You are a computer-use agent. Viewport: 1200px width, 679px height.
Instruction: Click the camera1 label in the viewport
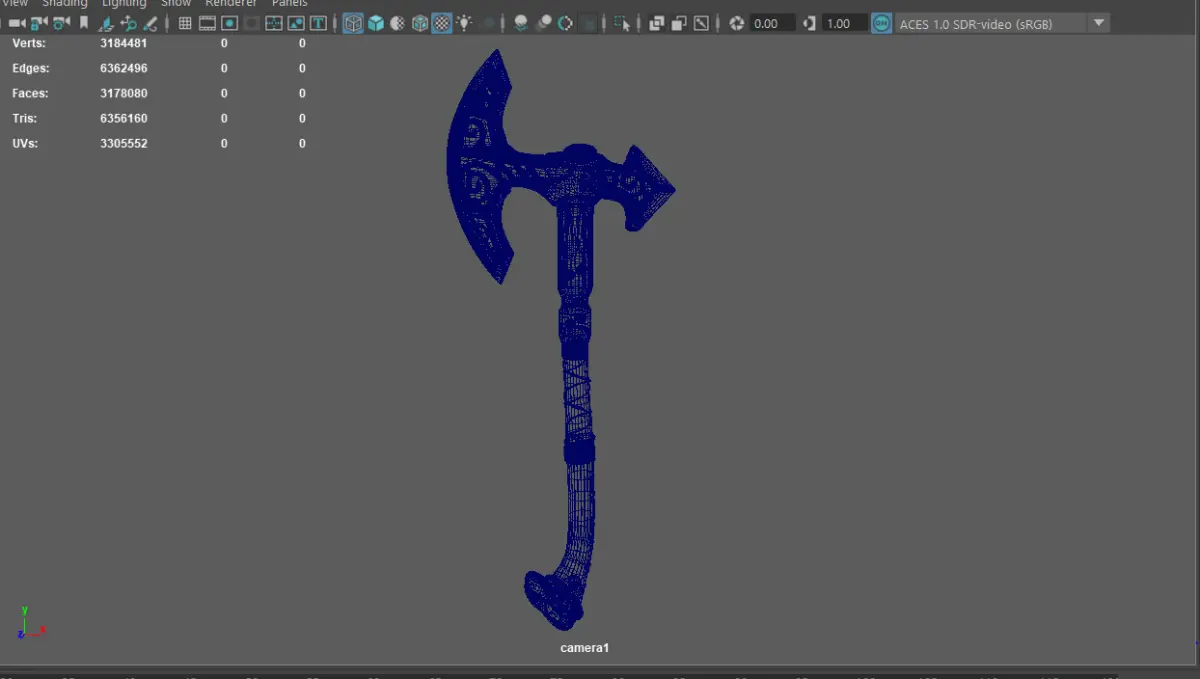coord(584,648)
